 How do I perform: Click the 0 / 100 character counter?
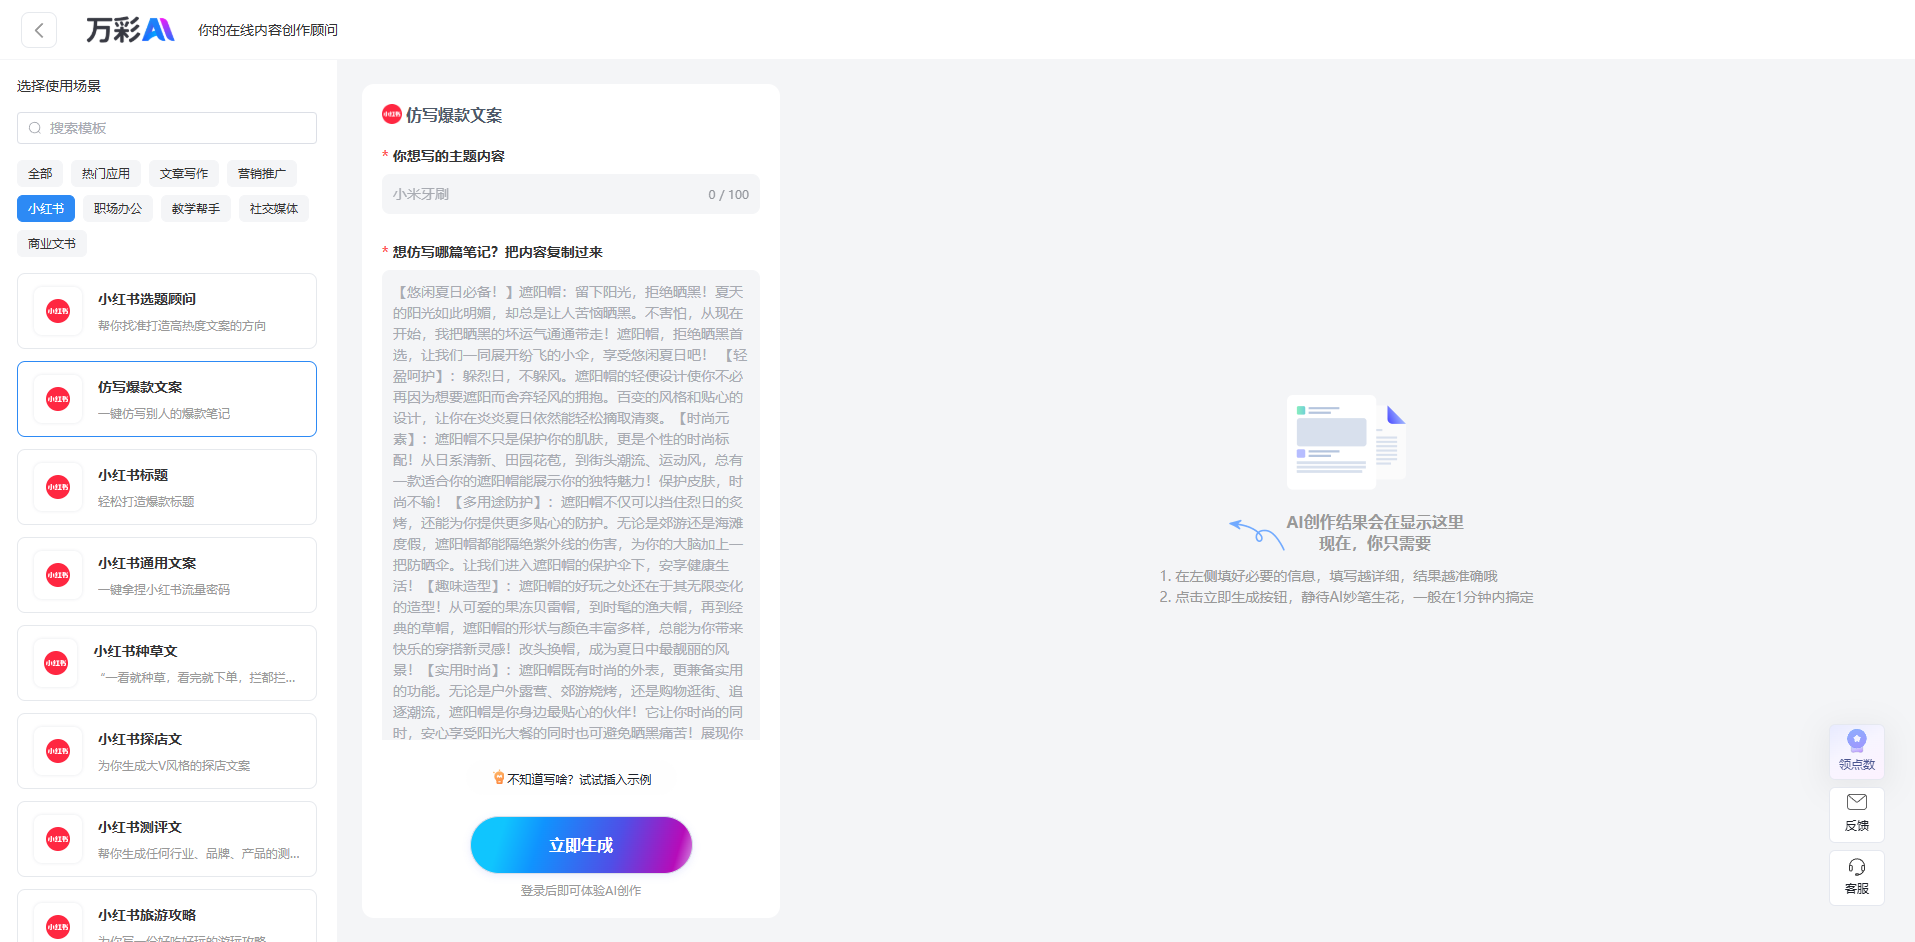(x=728, y=195)
